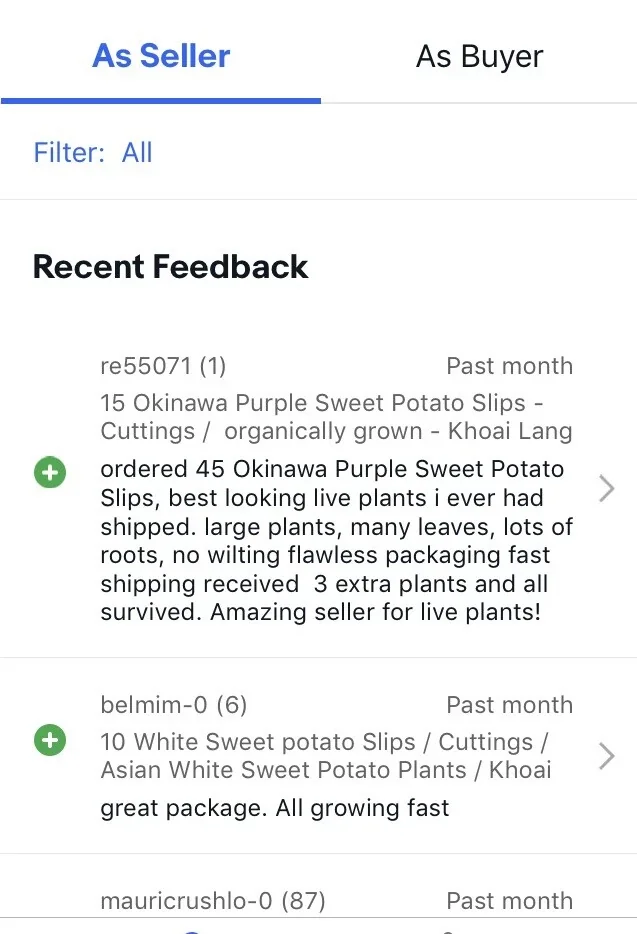Click re55071's review text about 45 sweet potato slips
Screen dimensions: 637x934
point(335,540)
